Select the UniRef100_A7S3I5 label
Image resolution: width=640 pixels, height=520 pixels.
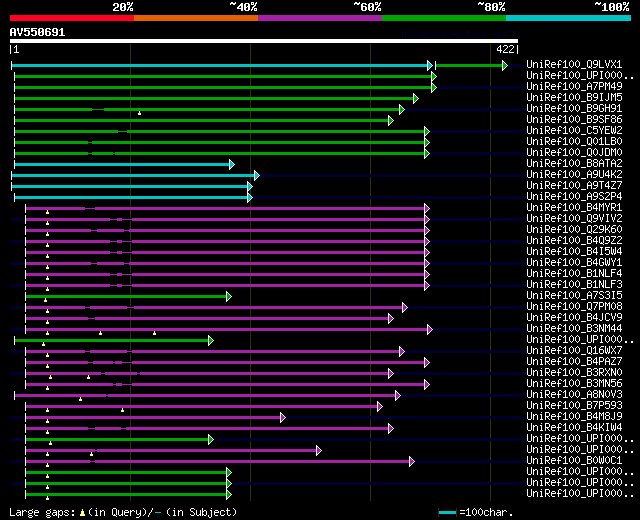[574, 296]
